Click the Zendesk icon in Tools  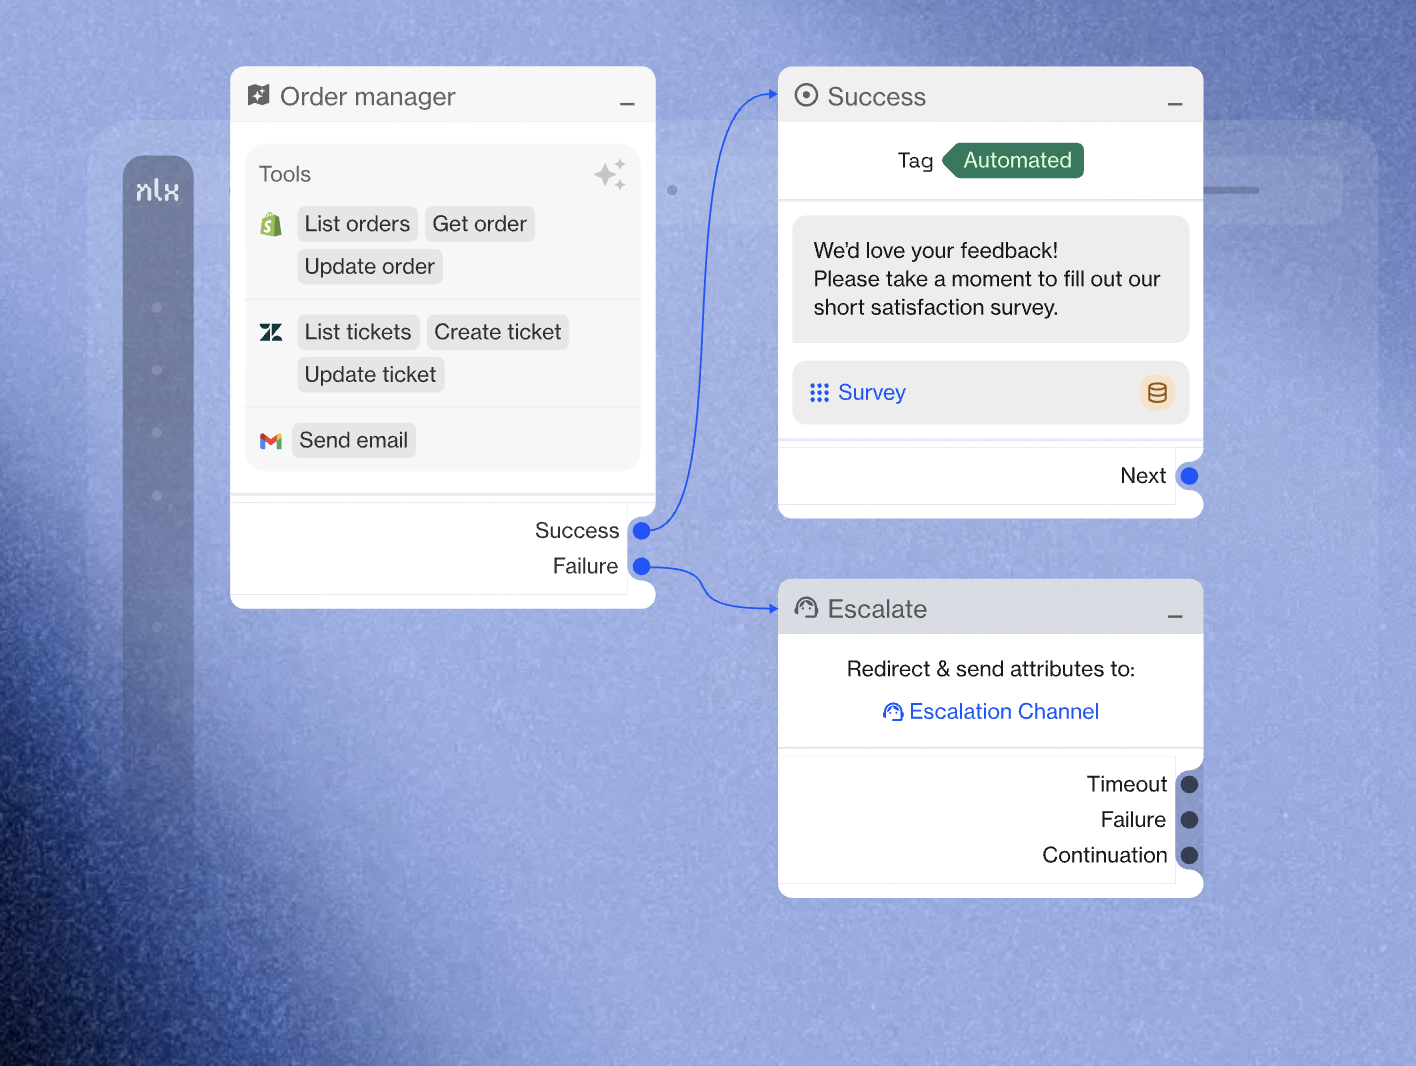pos(271,332)
